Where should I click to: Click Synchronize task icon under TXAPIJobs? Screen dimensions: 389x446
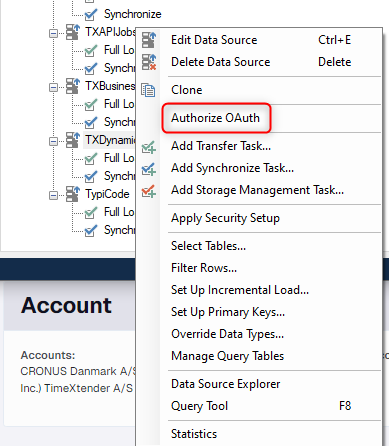(91, 69)
